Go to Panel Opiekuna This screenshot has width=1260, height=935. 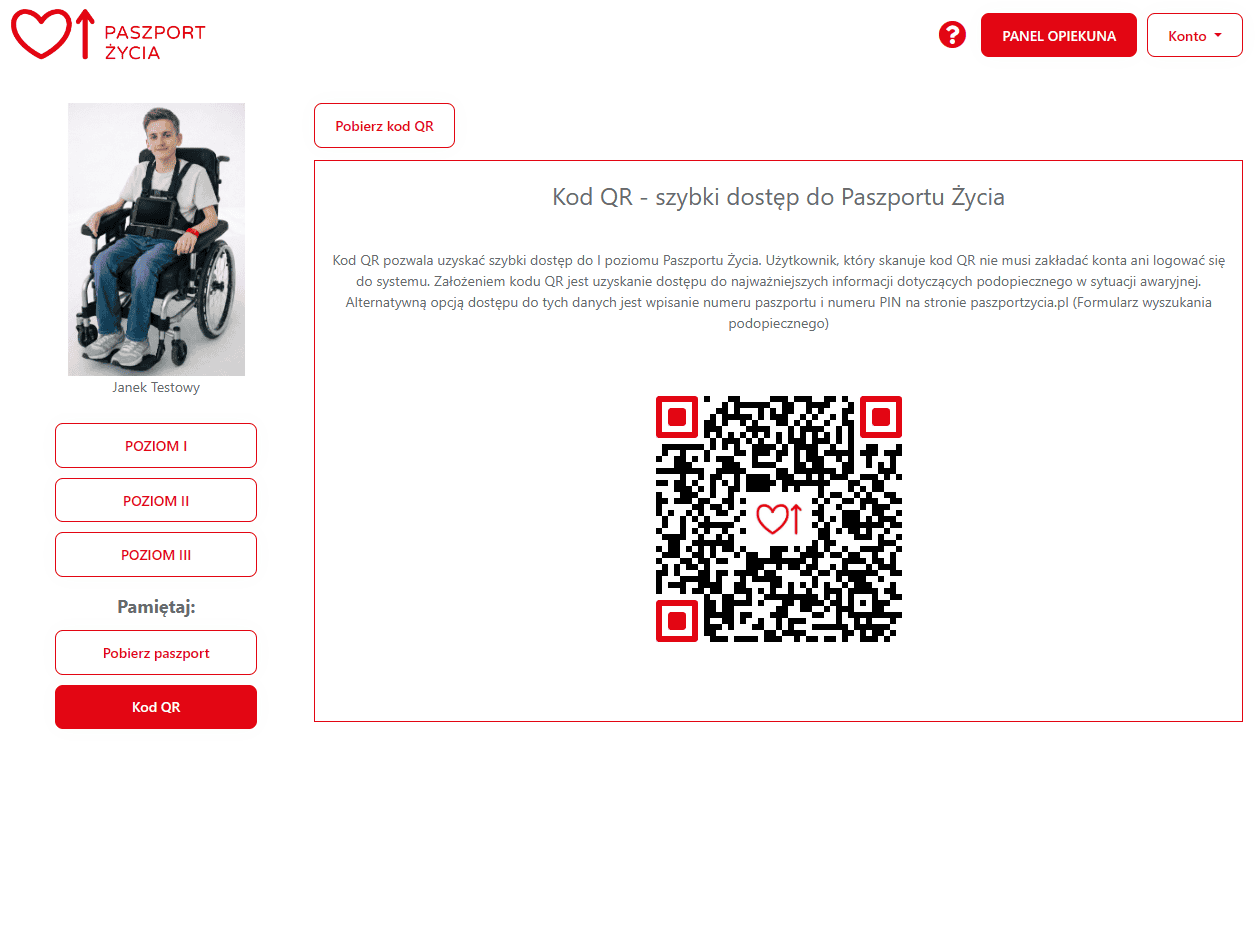1059,35
